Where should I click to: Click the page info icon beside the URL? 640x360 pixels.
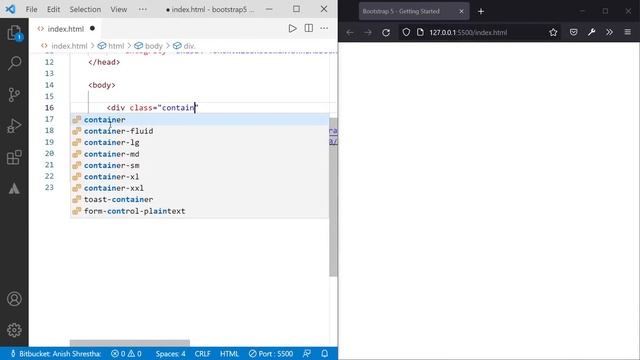click(420, 32)
